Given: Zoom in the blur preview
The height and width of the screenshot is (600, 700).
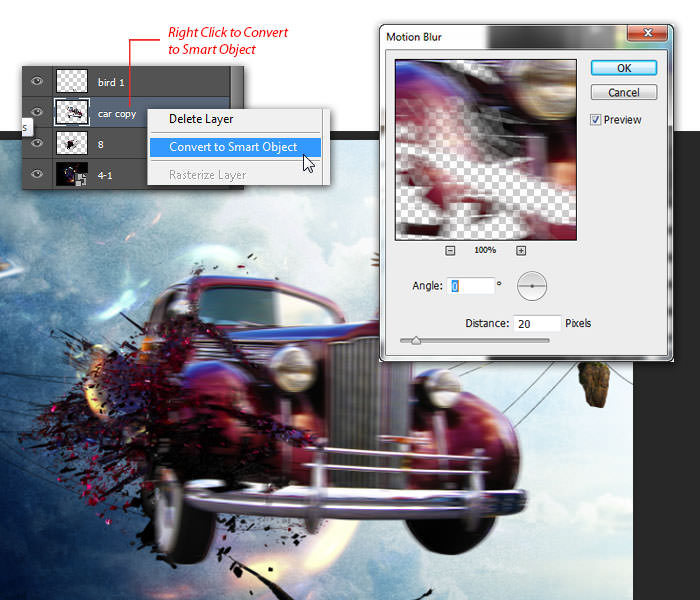Looking at the screenshot, I should tap(521, 250).
